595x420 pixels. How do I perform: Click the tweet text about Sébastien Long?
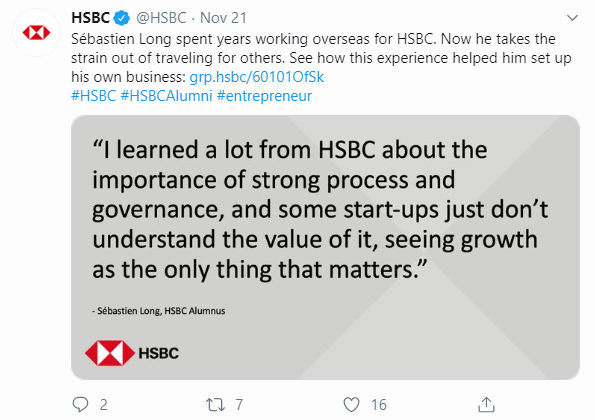tap(321, 58)
